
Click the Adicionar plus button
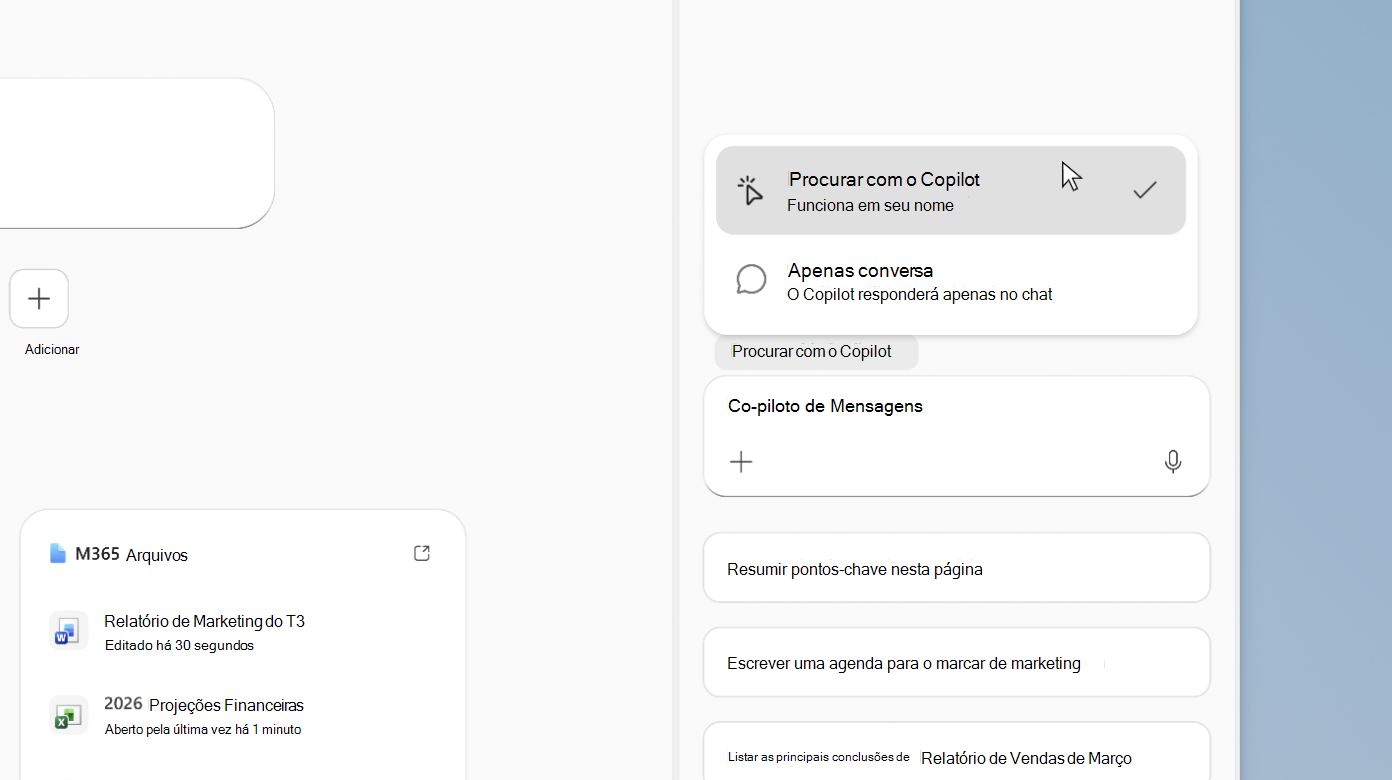coord(39,298)
